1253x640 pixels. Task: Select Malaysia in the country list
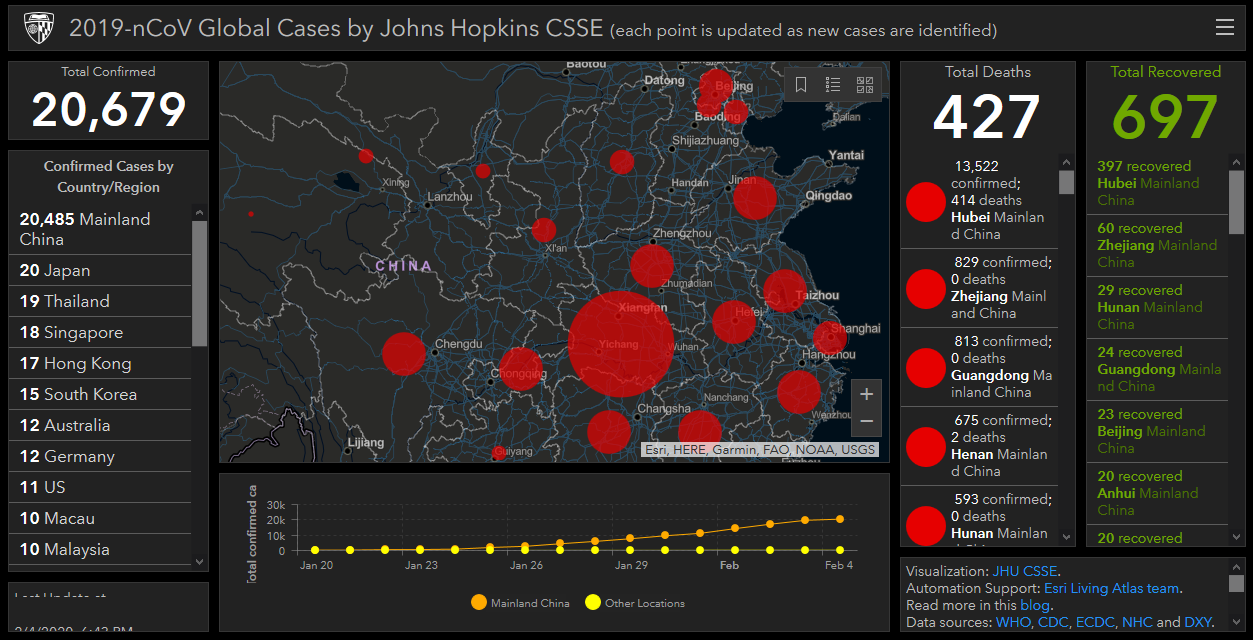tap(100, 549)
